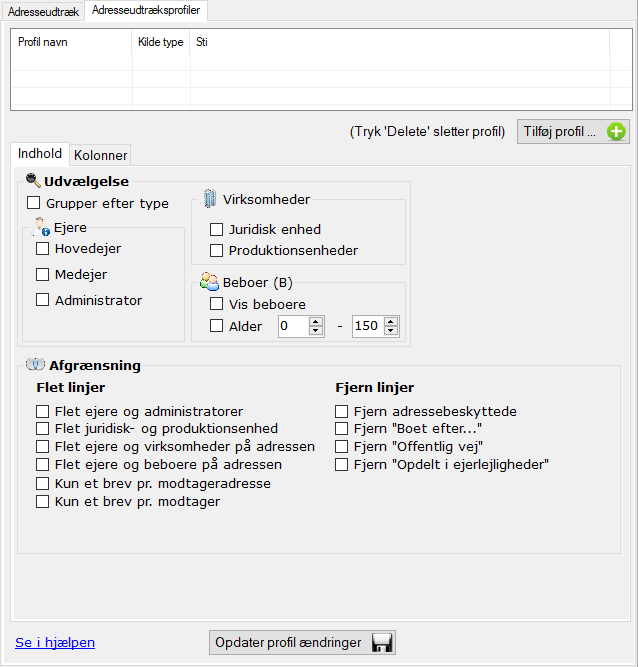638x667 pixels.
Task: Tick the Medejer checkbox
Action: click(x=43, y=274)
